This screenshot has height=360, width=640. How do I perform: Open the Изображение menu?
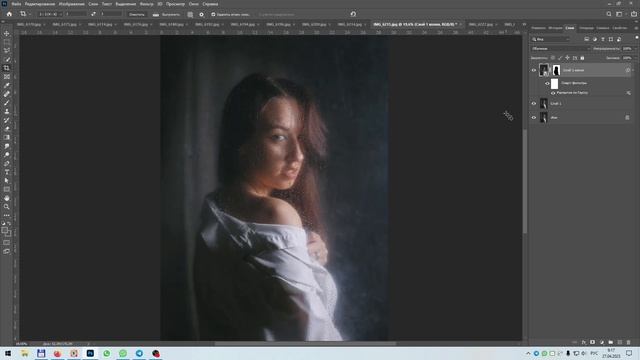point(71,4)
